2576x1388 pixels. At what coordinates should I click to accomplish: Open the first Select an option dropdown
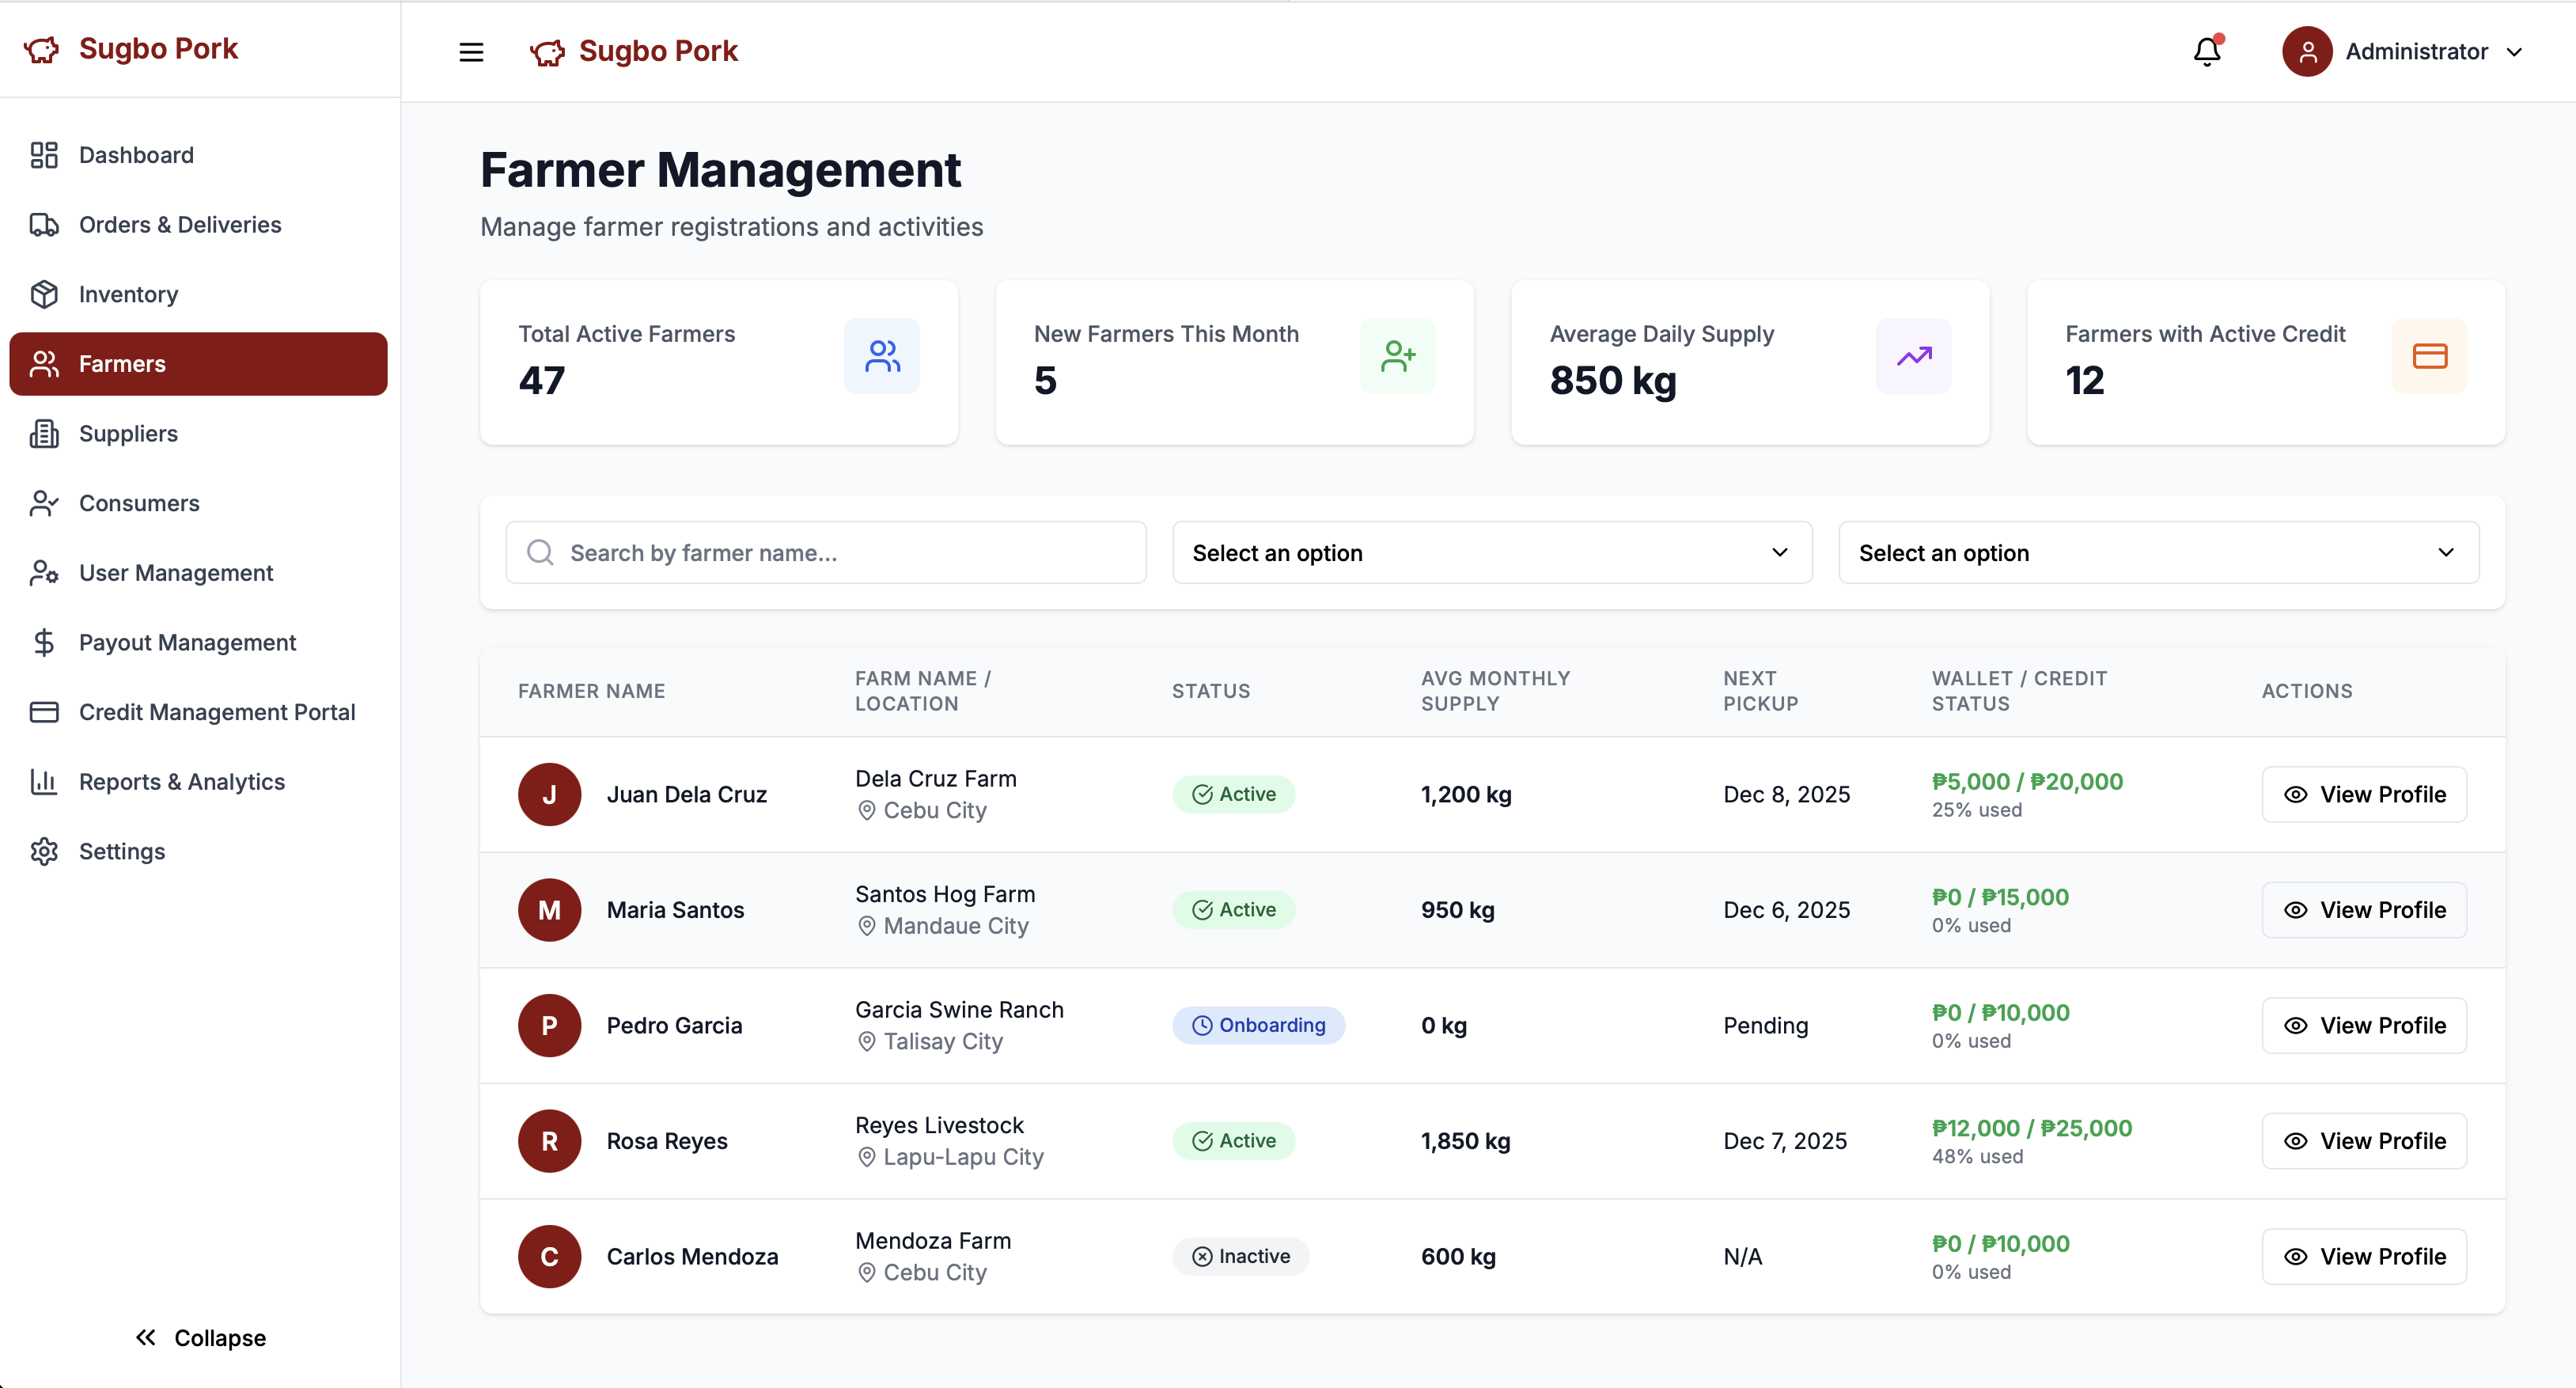point(1491,552)
